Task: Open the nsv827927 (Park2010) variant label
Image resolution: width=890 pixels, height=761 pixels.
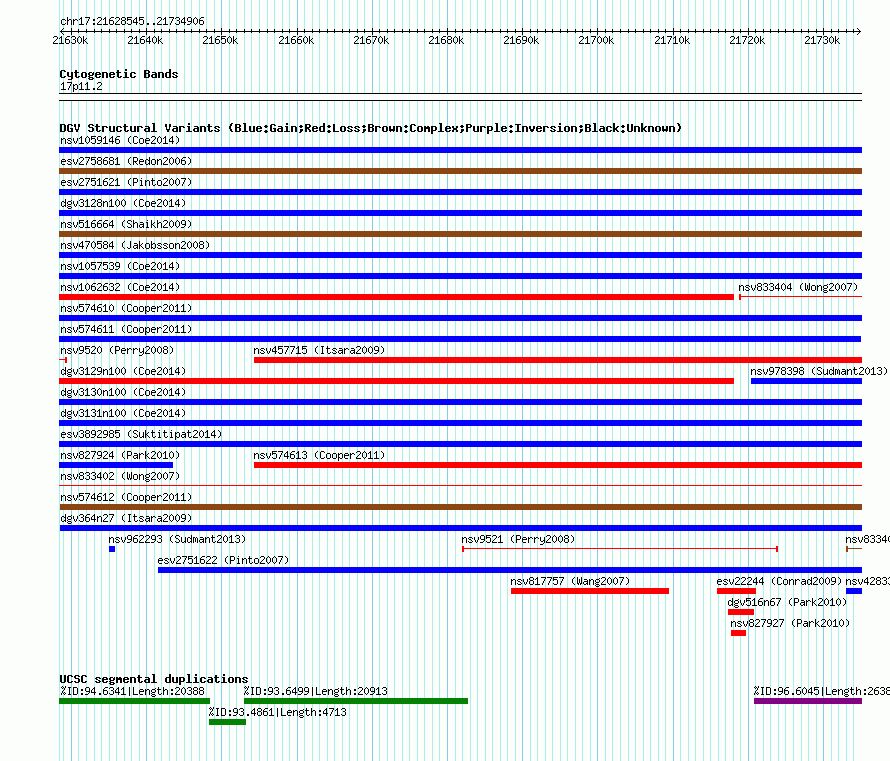Action: 790,623
